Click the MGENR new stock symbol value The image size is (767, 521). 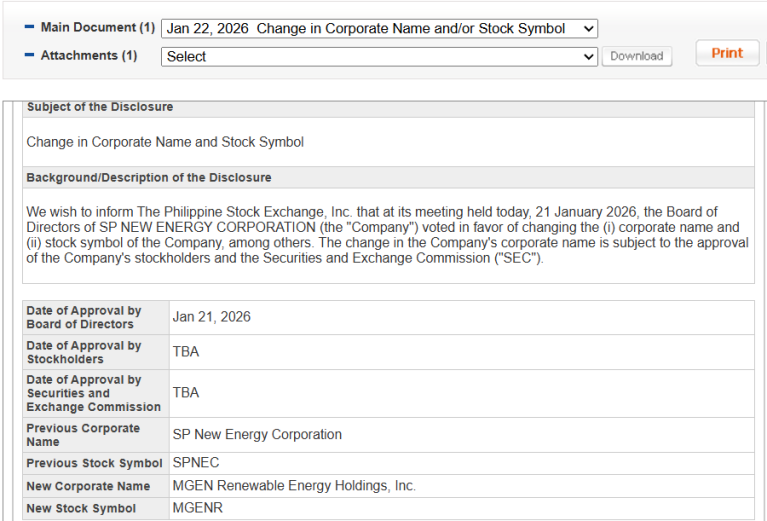pyautogui.click(x=197, y=508)
